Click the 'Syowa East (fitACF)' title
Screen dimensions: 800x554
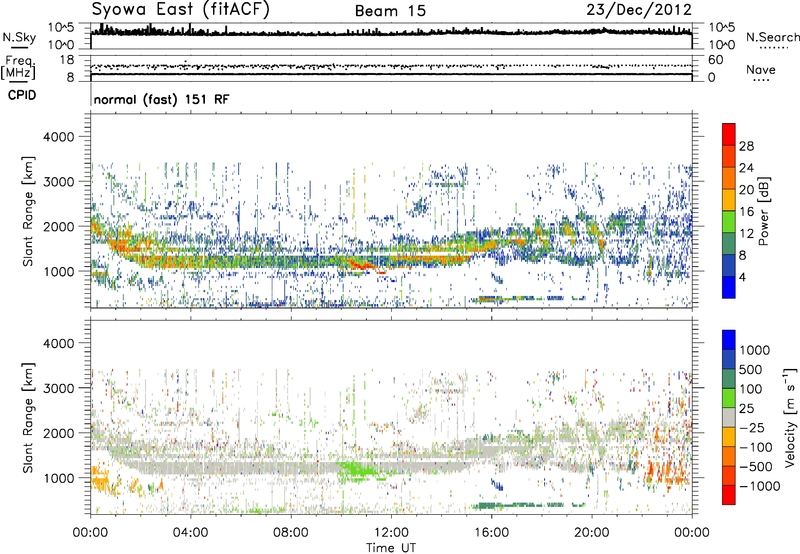181,10
